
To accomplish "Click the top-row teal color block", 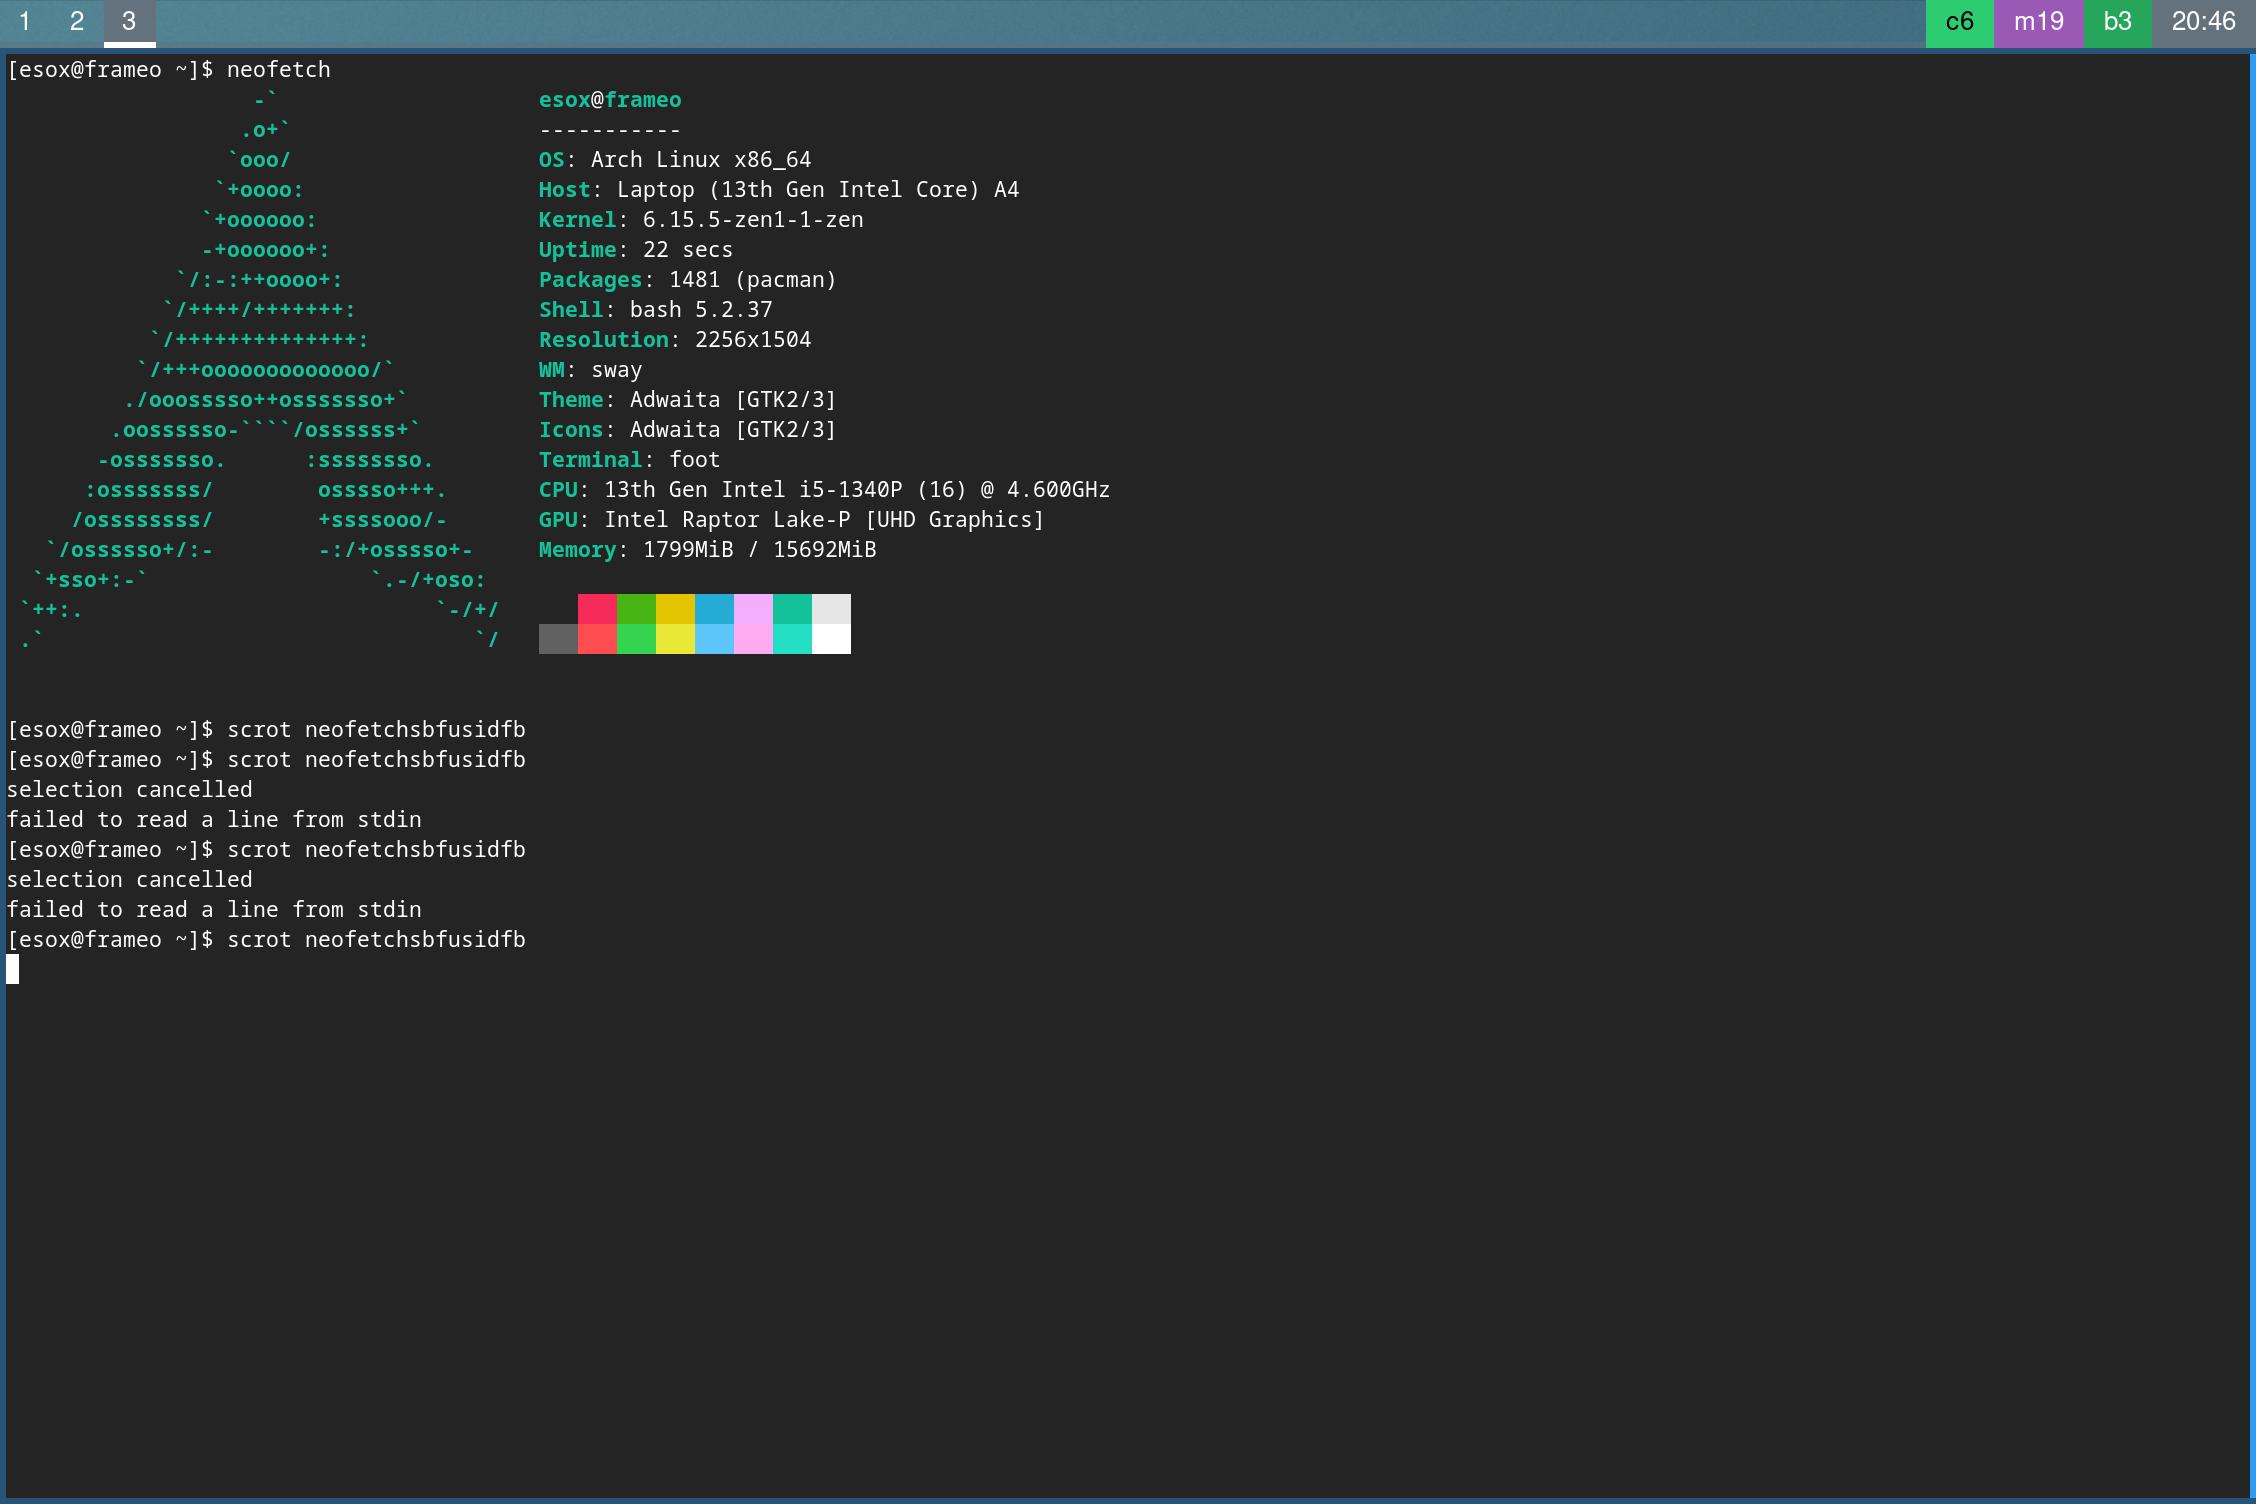I will click(792, 609).
